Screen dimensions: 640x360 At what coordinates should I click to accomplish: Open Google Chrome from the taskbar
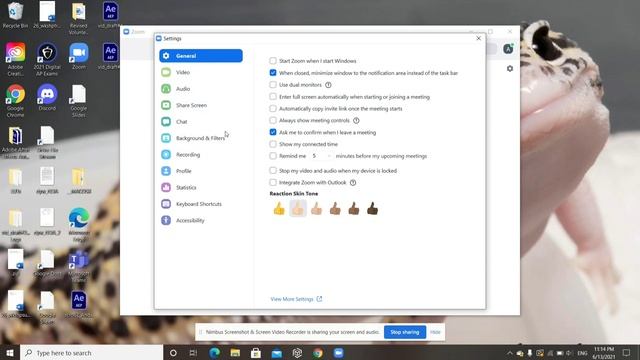(318, 353)
